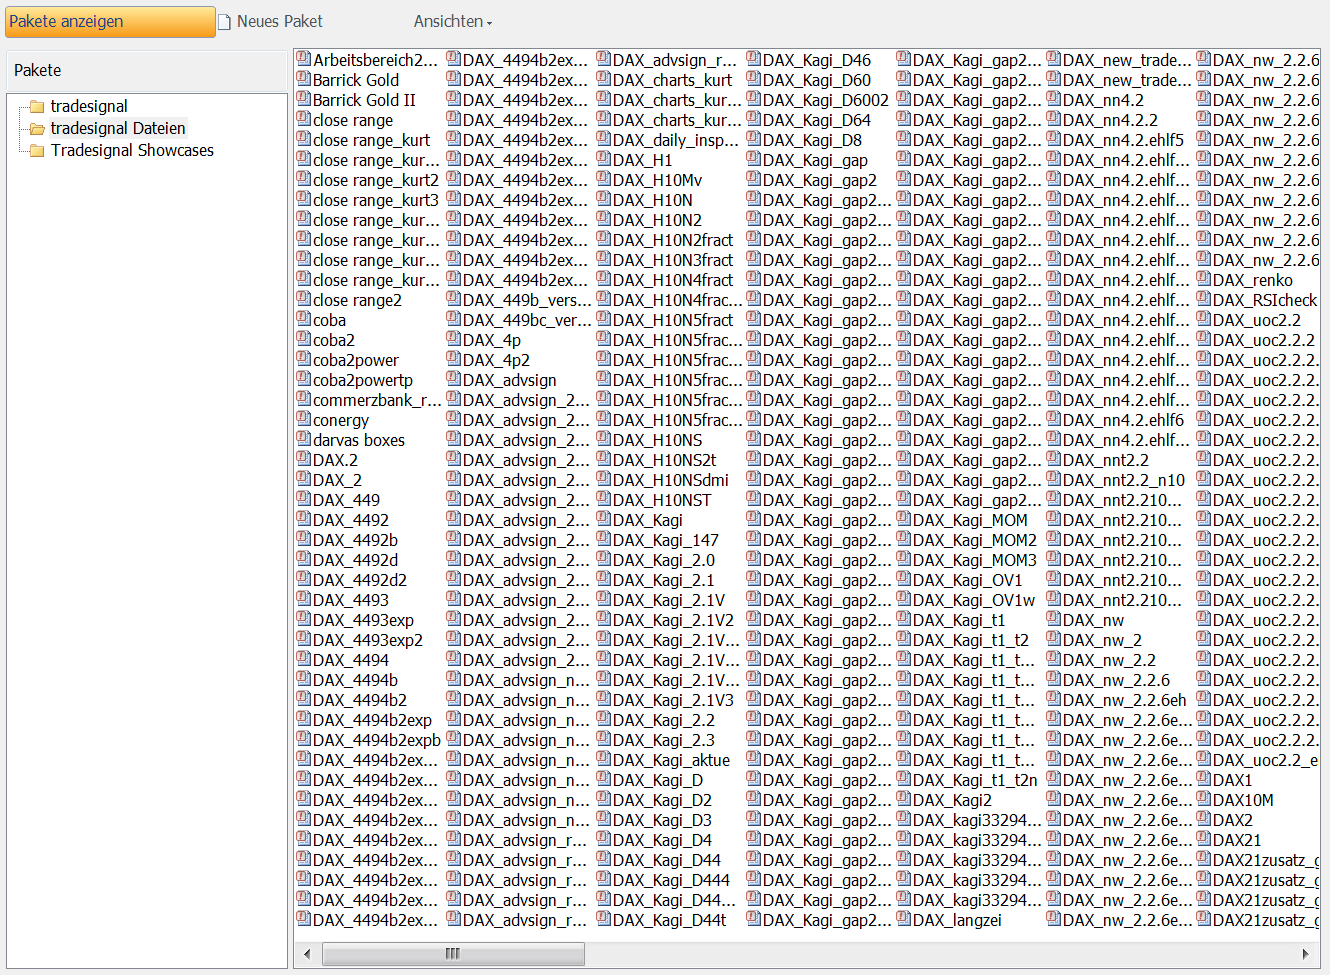
Task: Click the DAX_Kagi_D60 entry
Action: pos(817,80)
